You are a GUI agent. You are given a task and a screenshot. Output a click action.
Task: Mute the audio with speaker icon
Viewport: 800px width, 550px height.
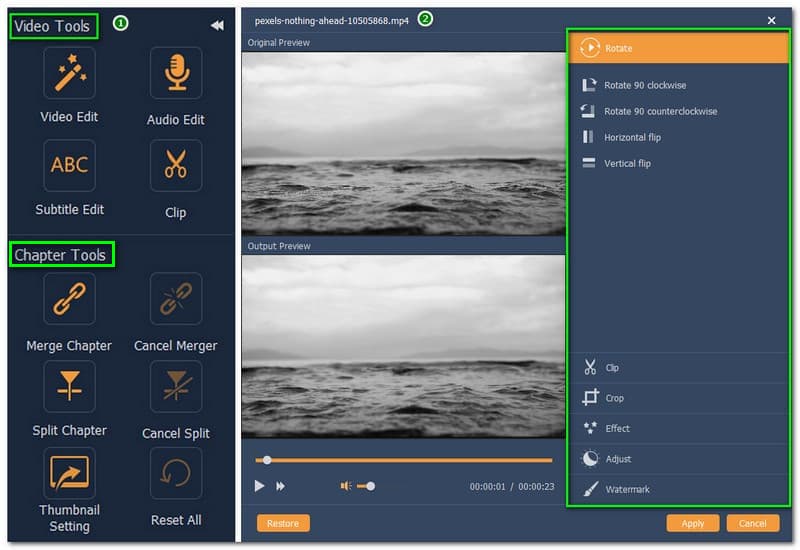[x=346, y=486]
